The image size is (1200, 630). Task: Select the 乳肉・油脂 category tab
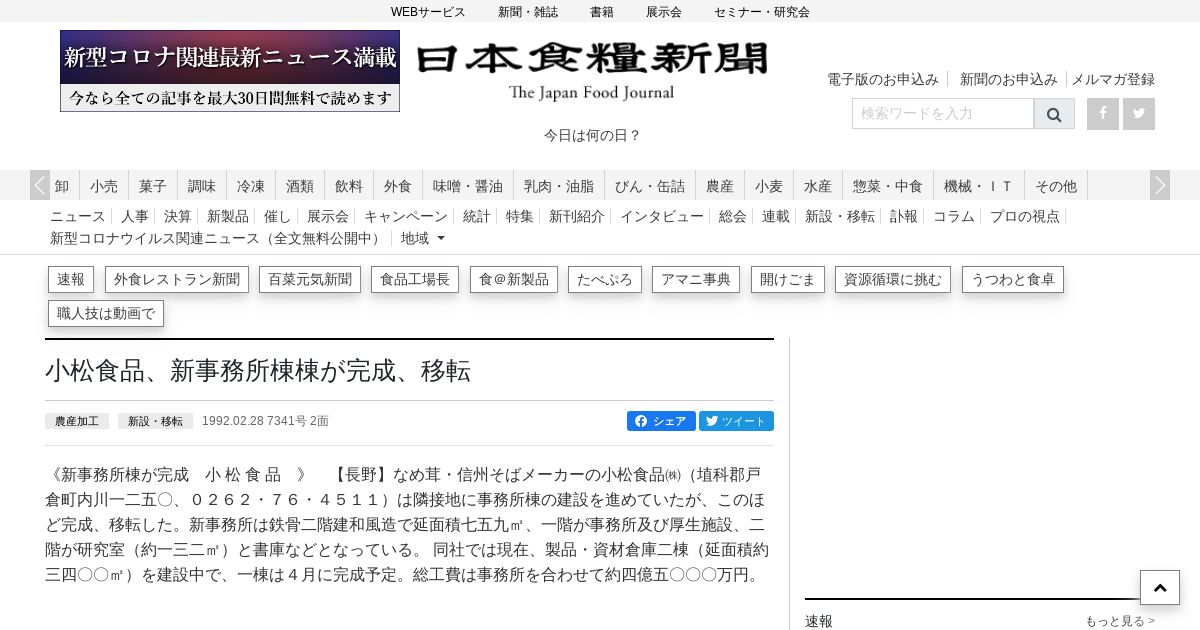[x=559, y=186]
